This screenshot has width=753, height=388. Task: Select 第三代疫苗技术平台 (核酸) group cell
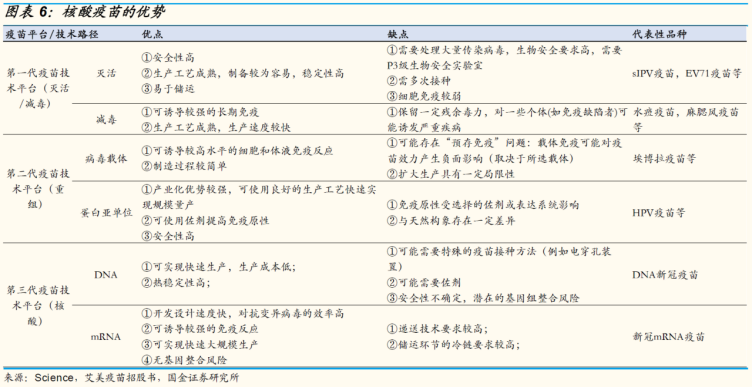(x=38, y=305)
